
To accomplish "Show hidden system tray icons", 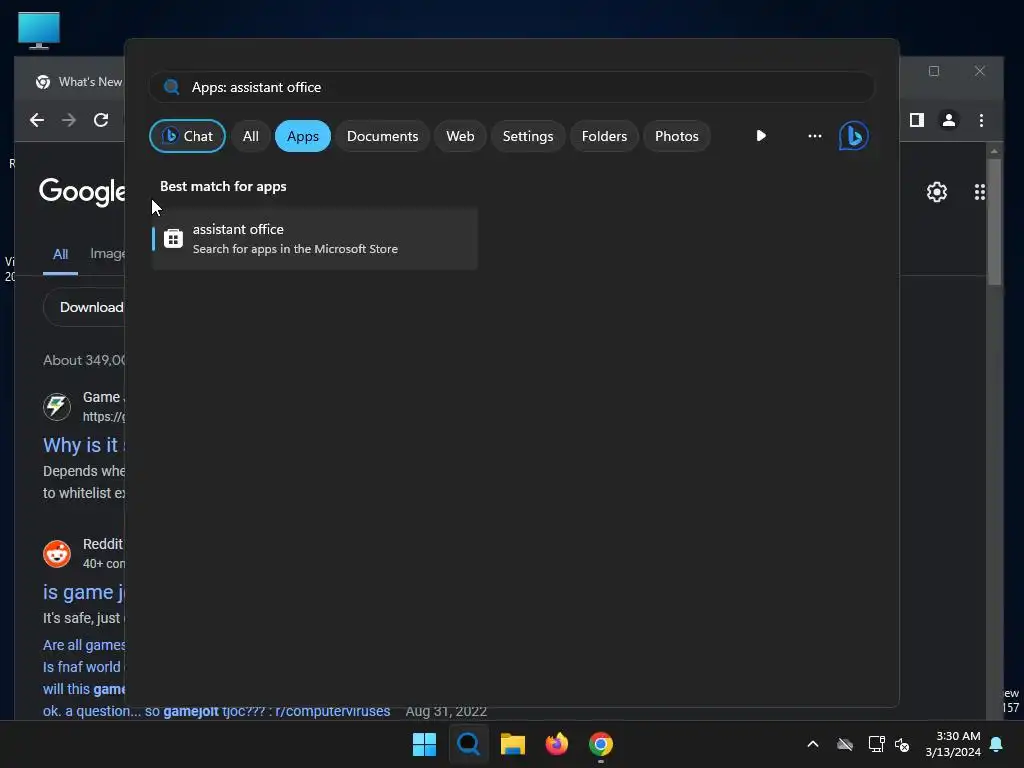I will 813,744.
